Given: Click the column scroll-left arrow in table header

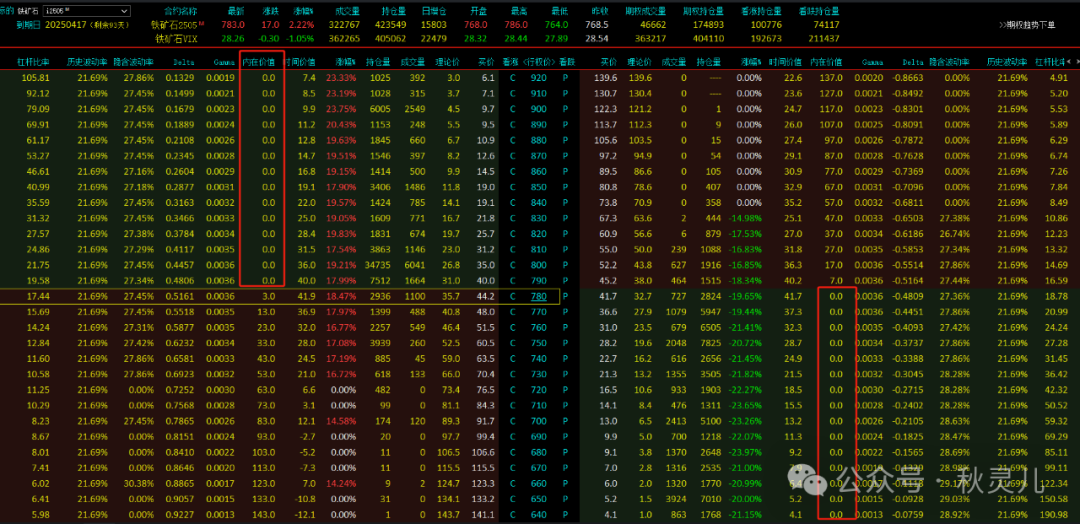Looking at the screenshot, I should 1068,62.
